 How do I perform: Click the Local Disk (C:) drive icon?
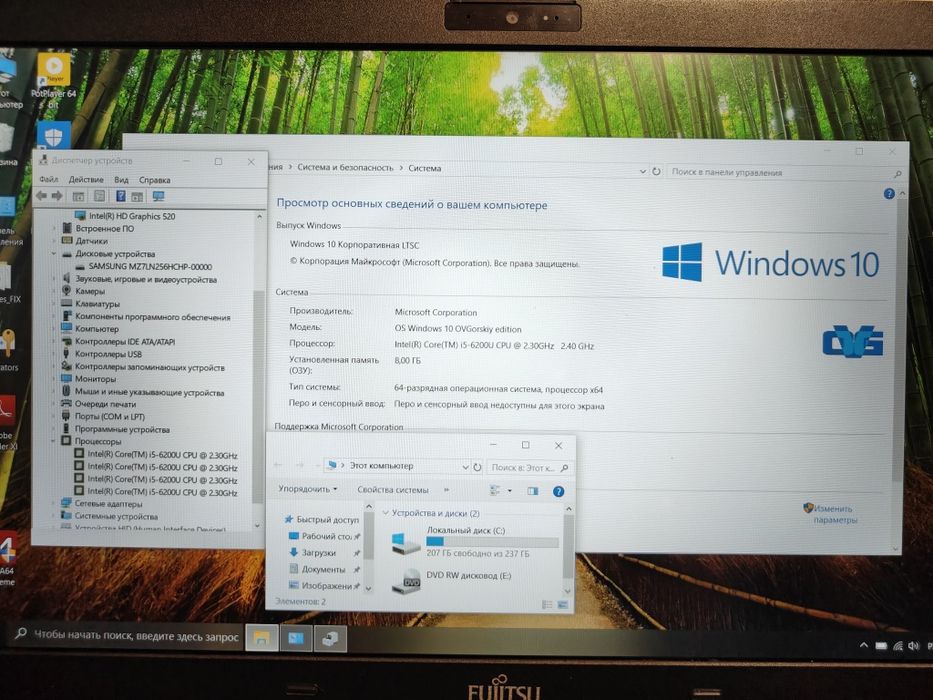tap(406, 543)
